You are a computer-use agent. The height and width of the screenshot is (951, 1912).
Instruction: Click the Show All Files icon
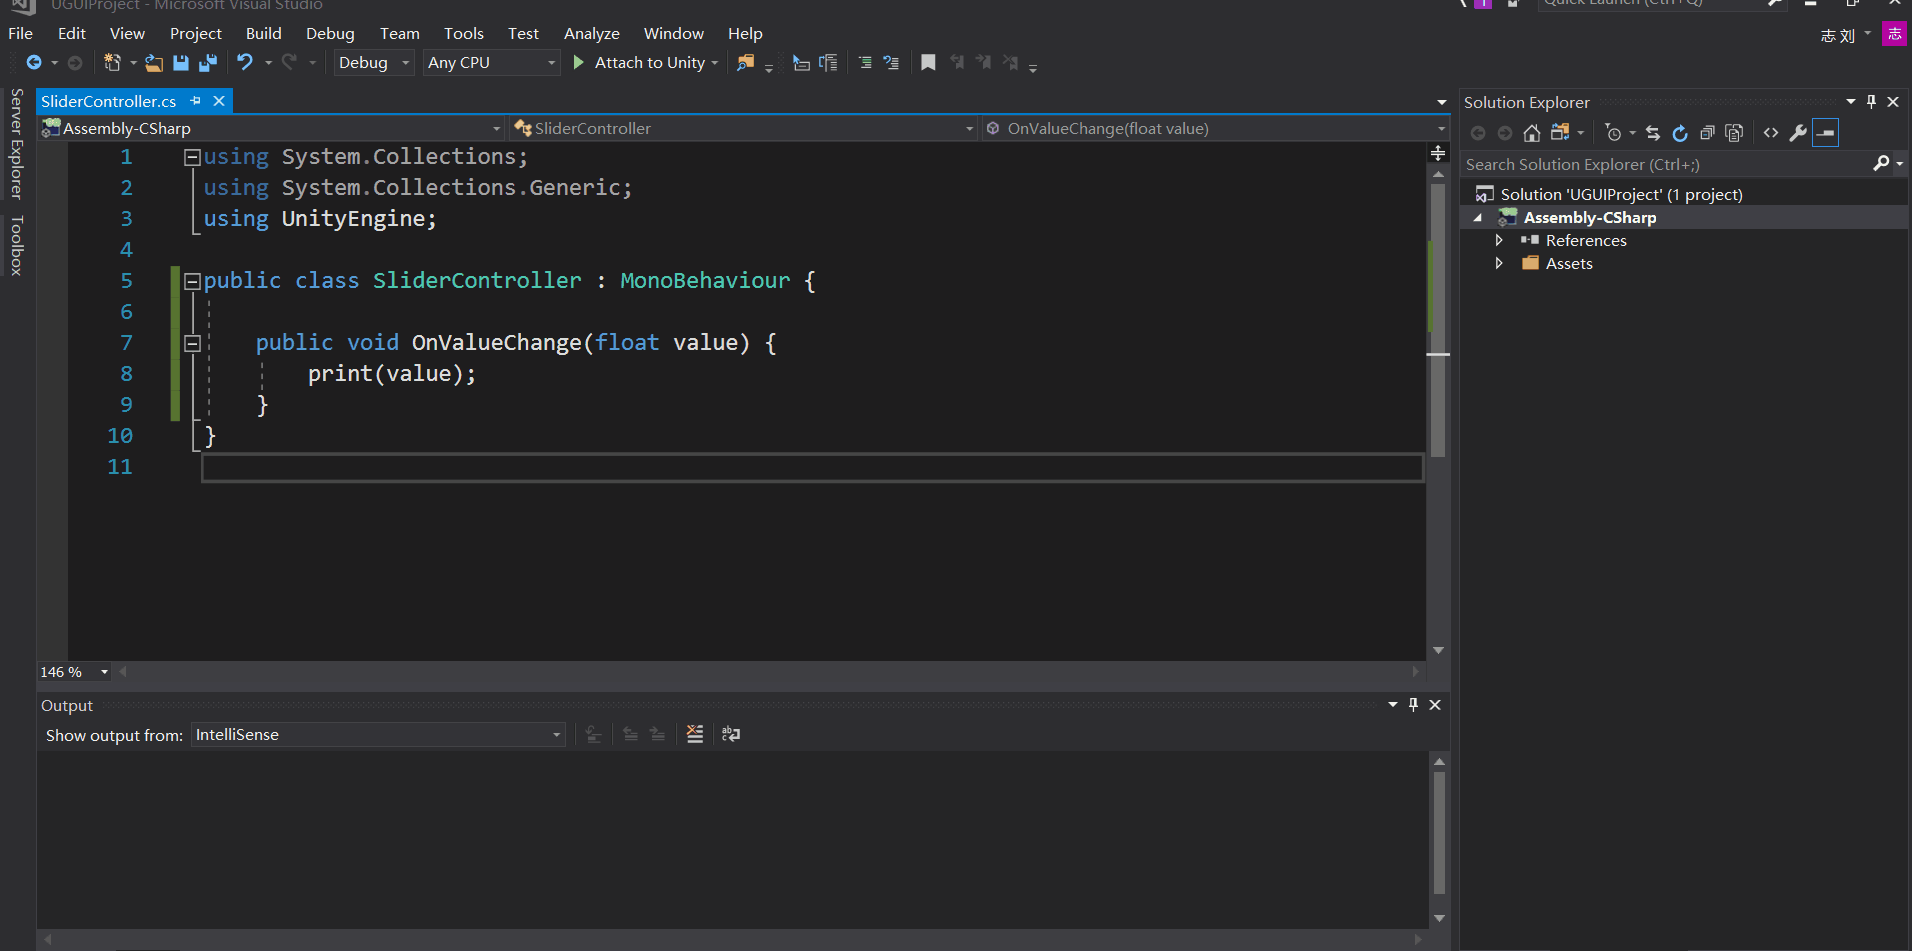[1734, 133]
